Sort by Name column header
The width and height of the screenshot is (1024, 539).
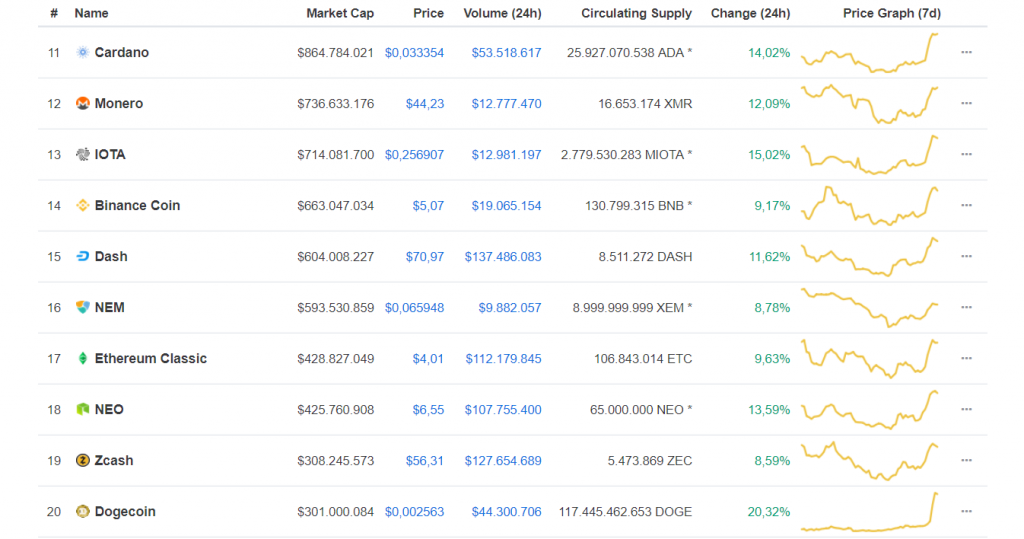pos(91,13)
